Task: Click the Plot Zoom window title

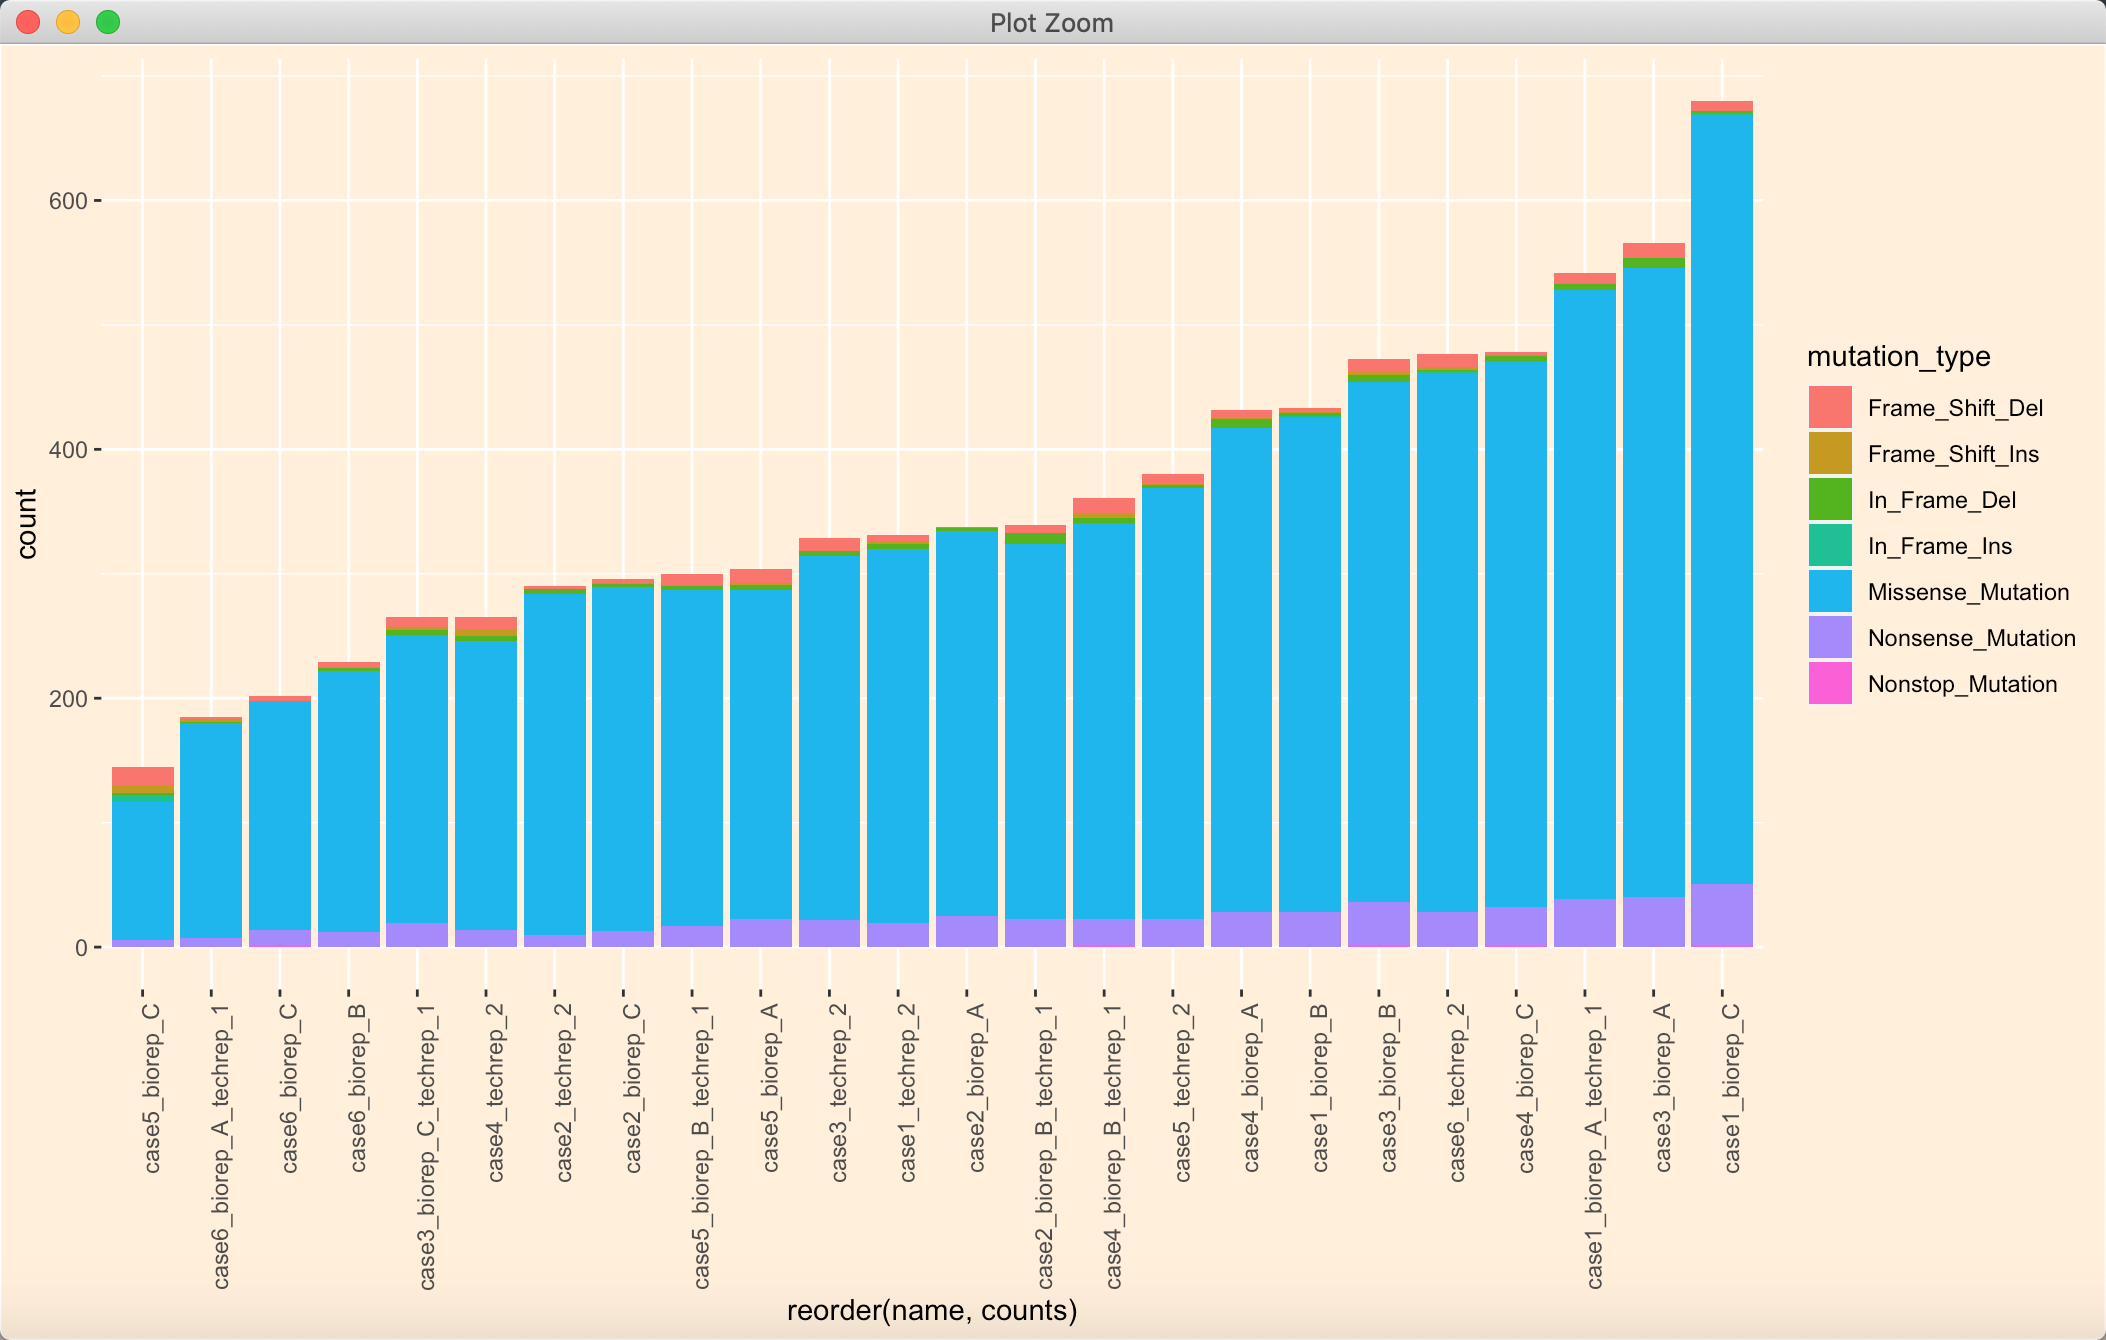Action: pos(1051,23)
